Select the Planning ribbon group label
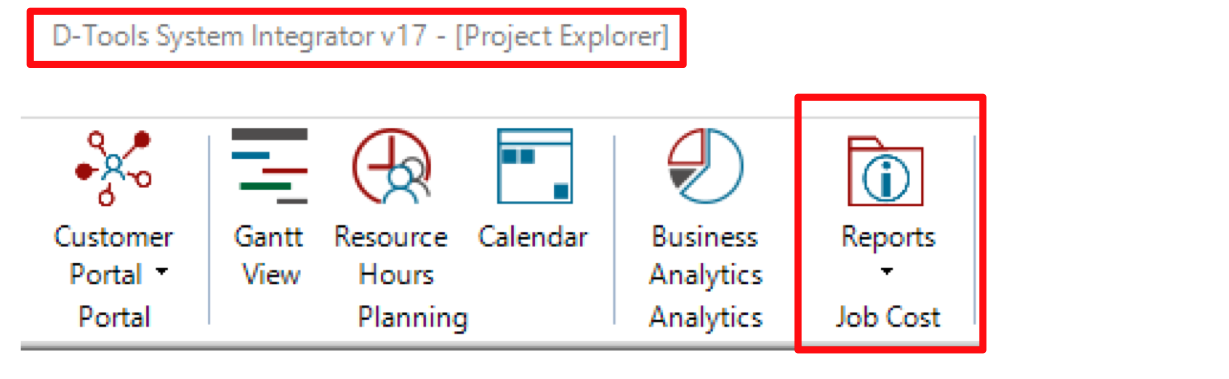 pos(413,318)
